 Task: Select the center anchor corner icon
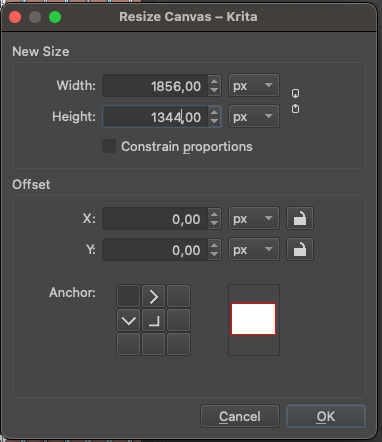tap(153, 320)
